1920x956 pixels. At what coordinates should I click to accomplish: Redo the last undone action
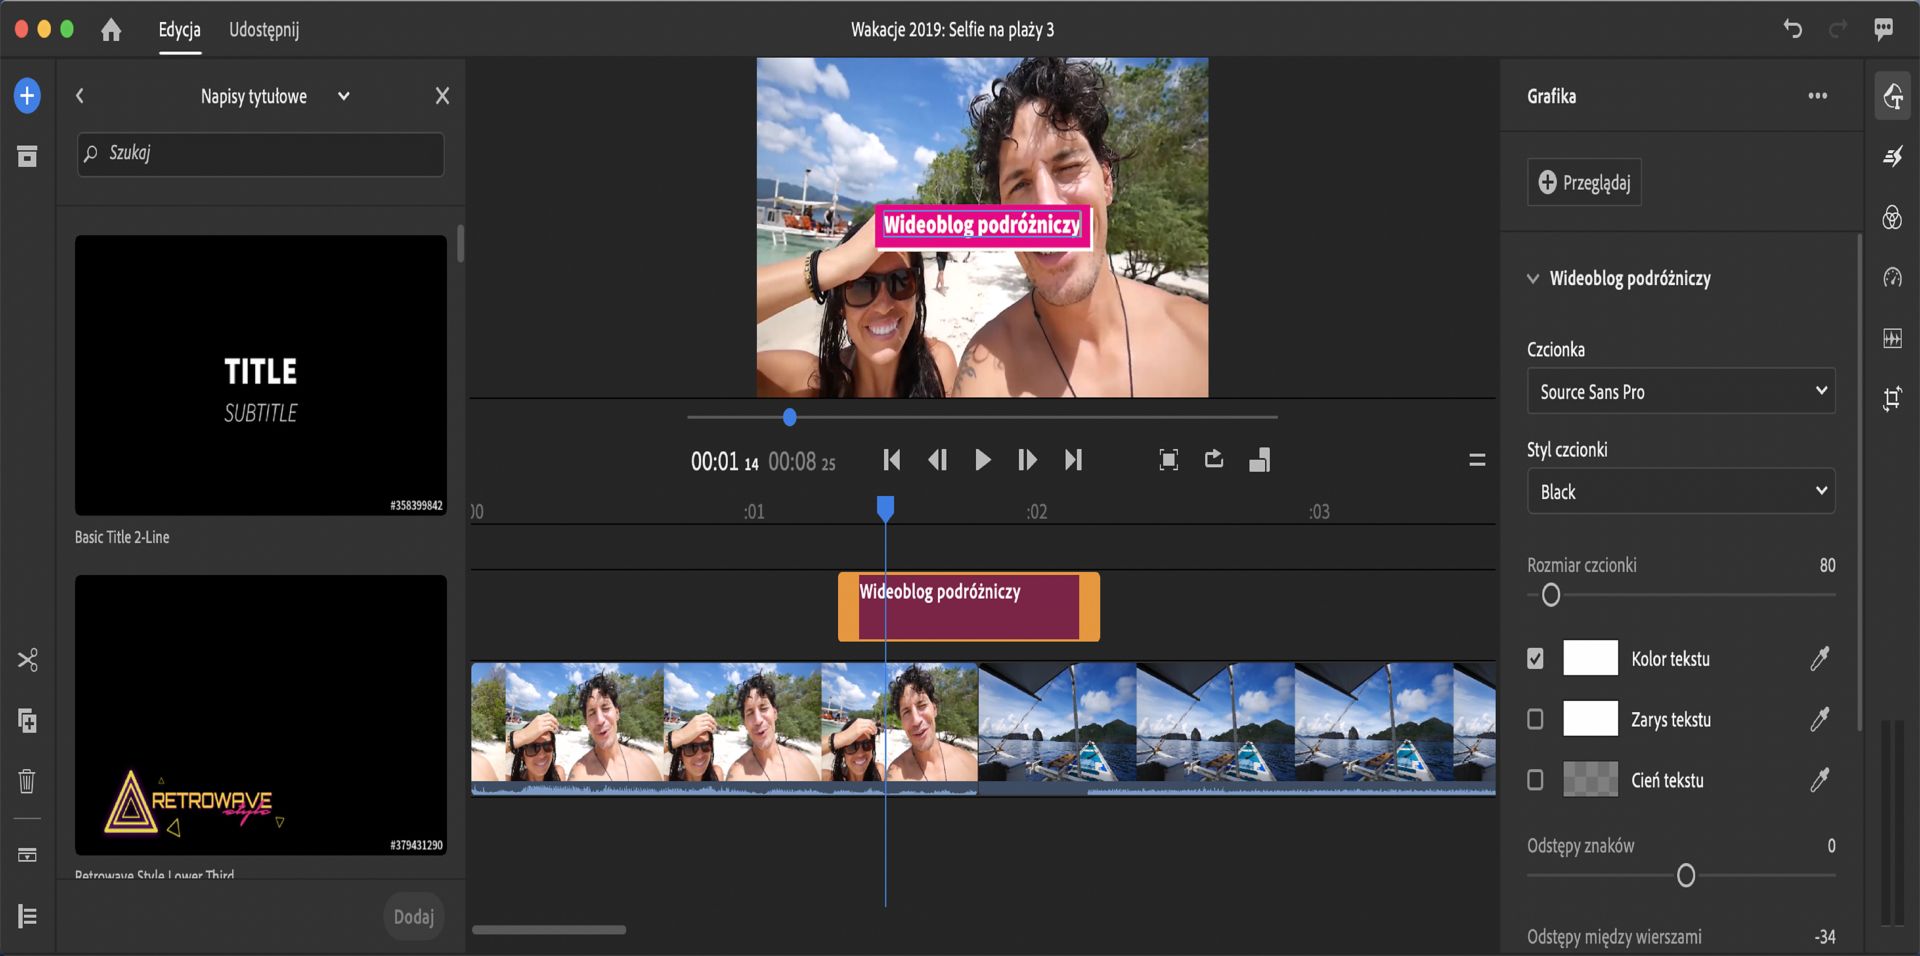click(1837, 29)
